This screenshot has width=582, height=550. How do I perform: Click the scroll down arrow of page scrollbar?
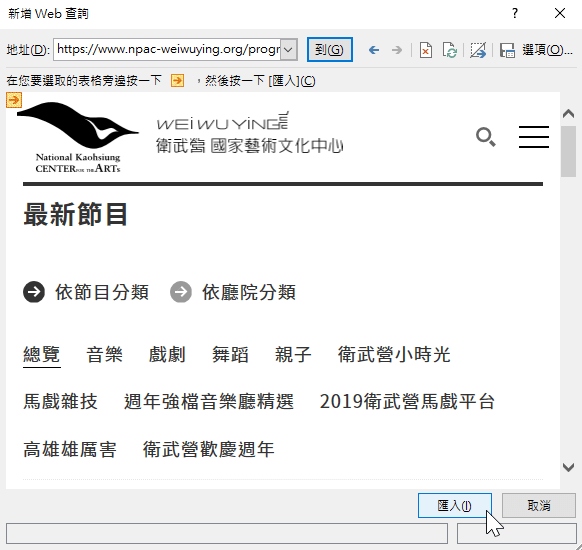point(568,467)
